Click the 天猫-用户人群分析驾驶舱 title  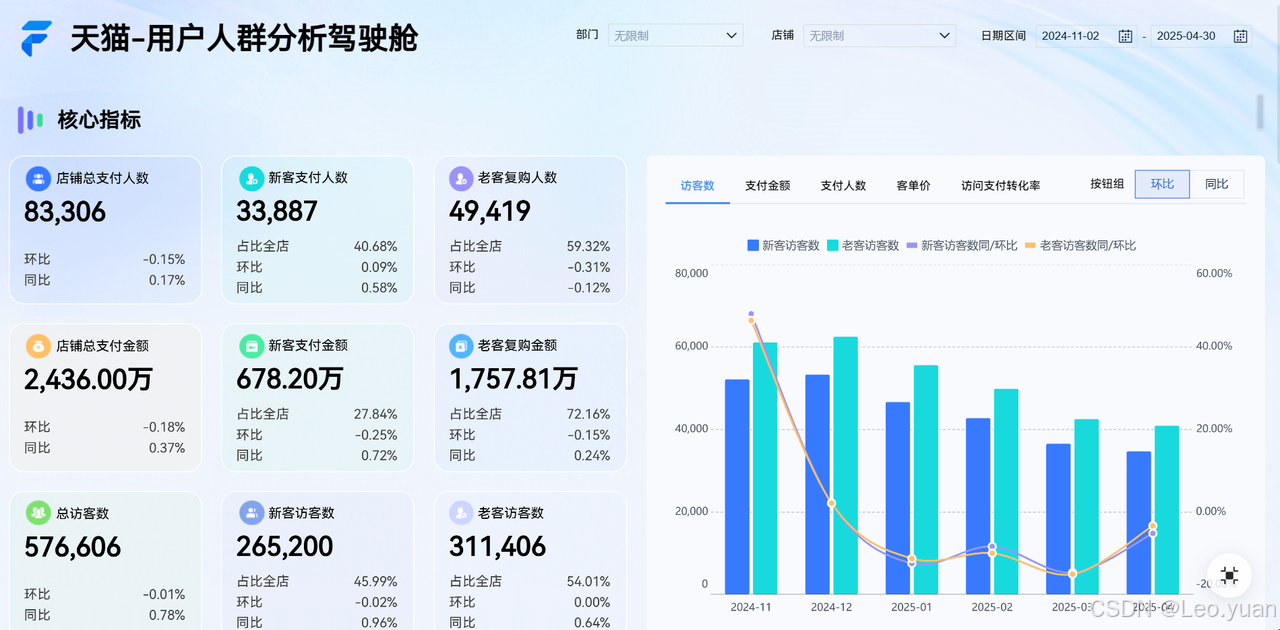pyautogui.click(x=244, y=38)
